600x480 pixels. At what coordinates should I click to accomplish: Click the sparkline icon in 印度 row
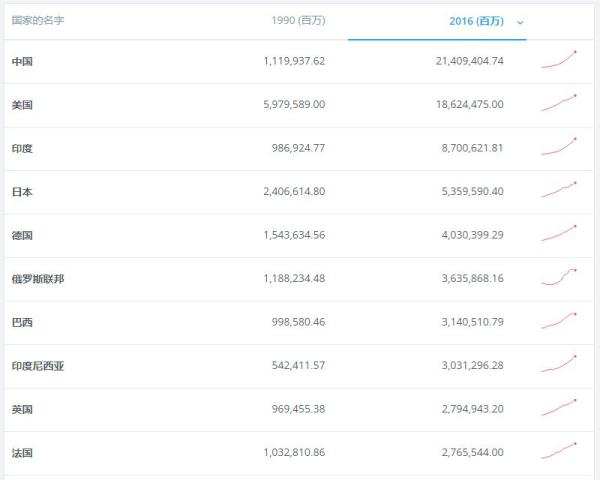(x=559, y=147)
